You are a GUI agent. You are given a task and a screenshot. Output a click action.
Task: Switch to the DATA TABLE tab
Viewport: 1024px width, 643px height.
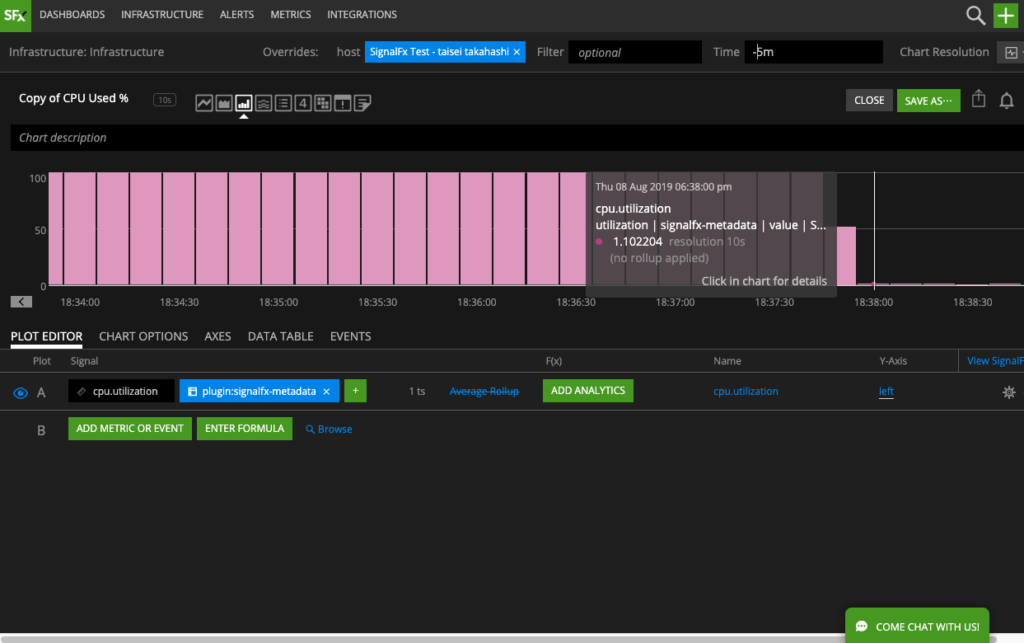tap(280, 336)
